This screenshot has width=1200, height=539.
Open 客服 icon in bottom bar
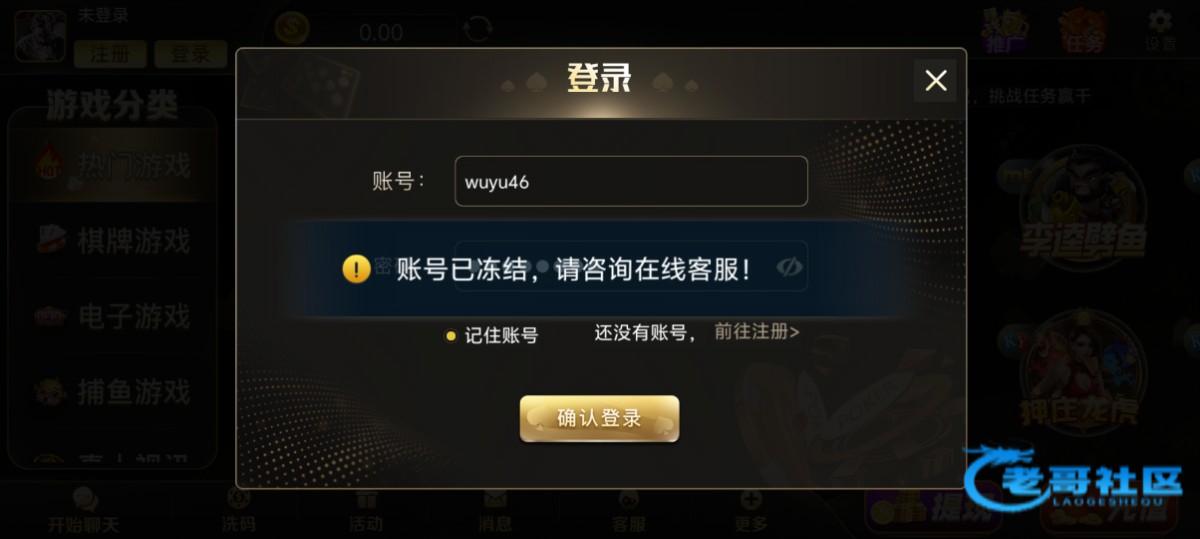click(628, 511)
